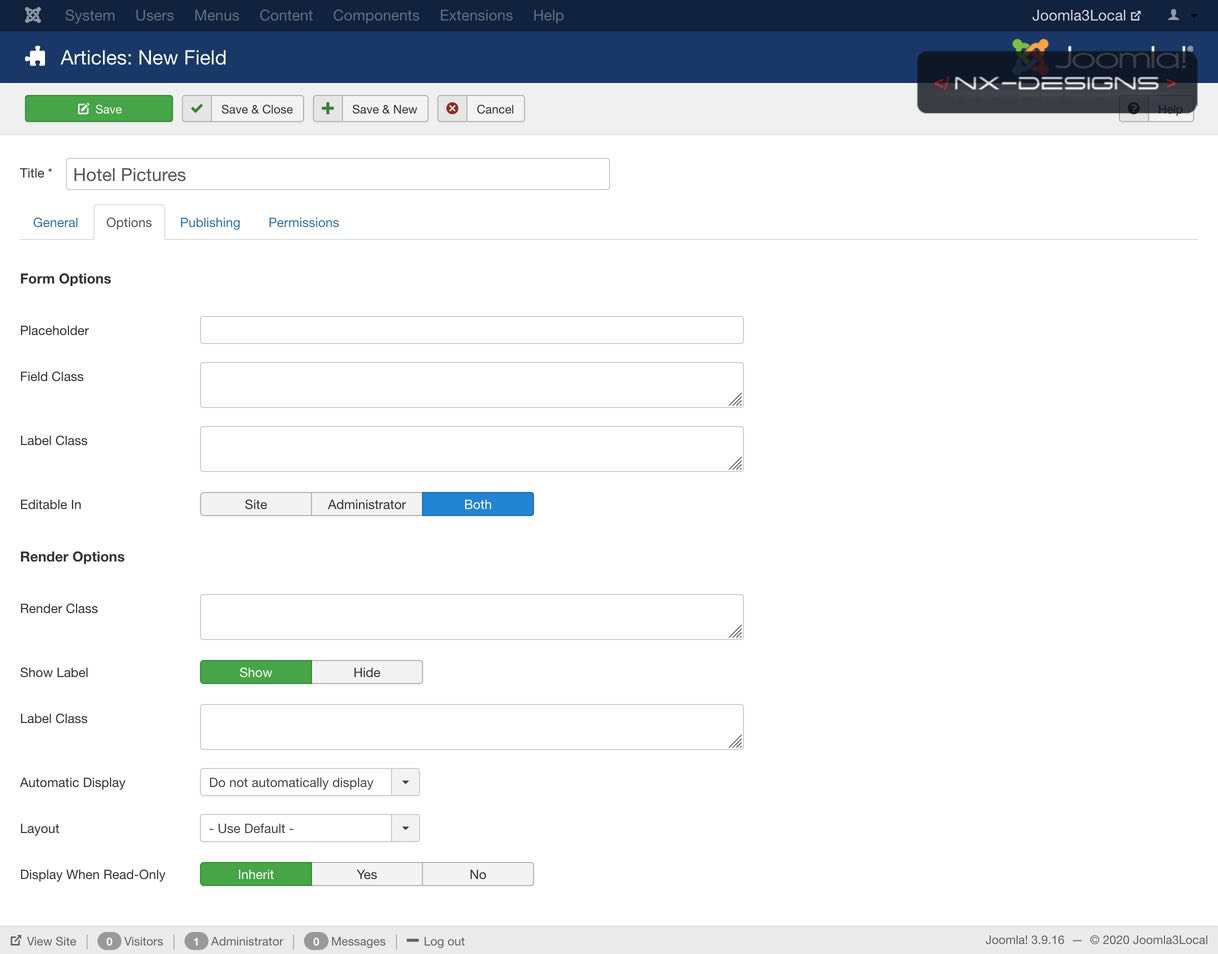Click the Automatic Display label
Viewport: 1218px width, 954px height.
73,782
